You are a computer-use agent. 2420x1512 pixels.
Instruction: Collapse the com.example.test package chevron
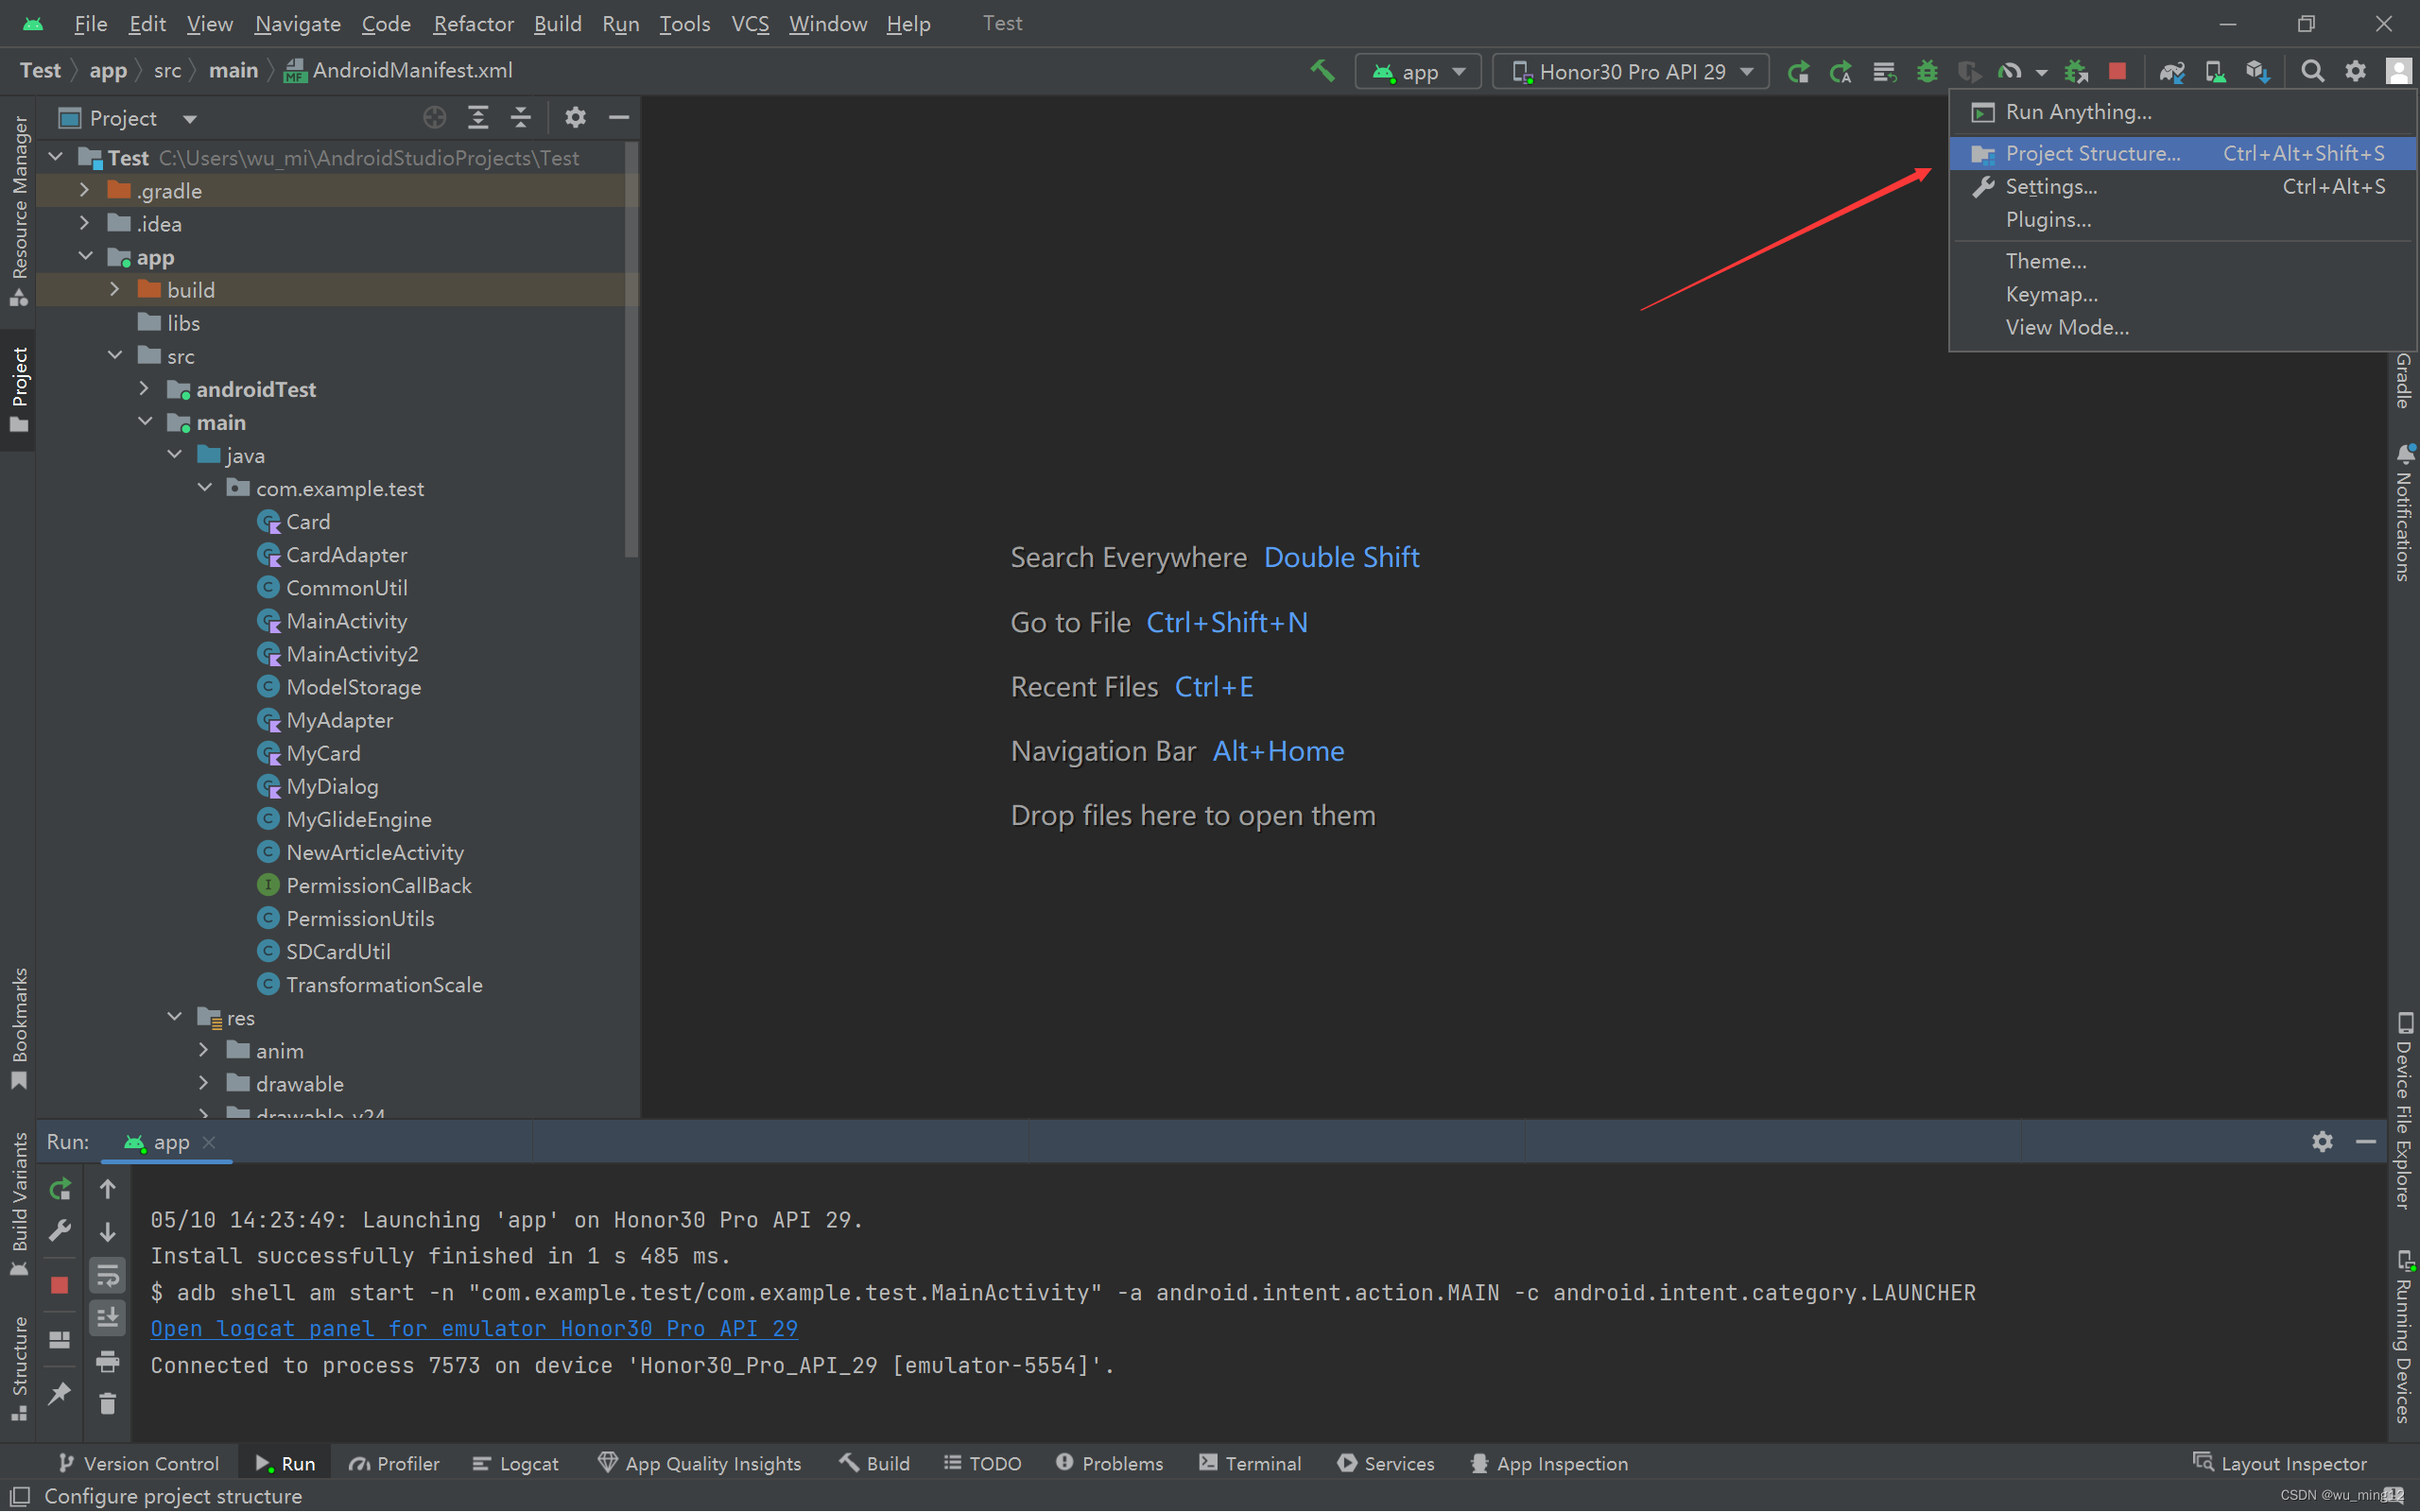(x=205, y=487)
